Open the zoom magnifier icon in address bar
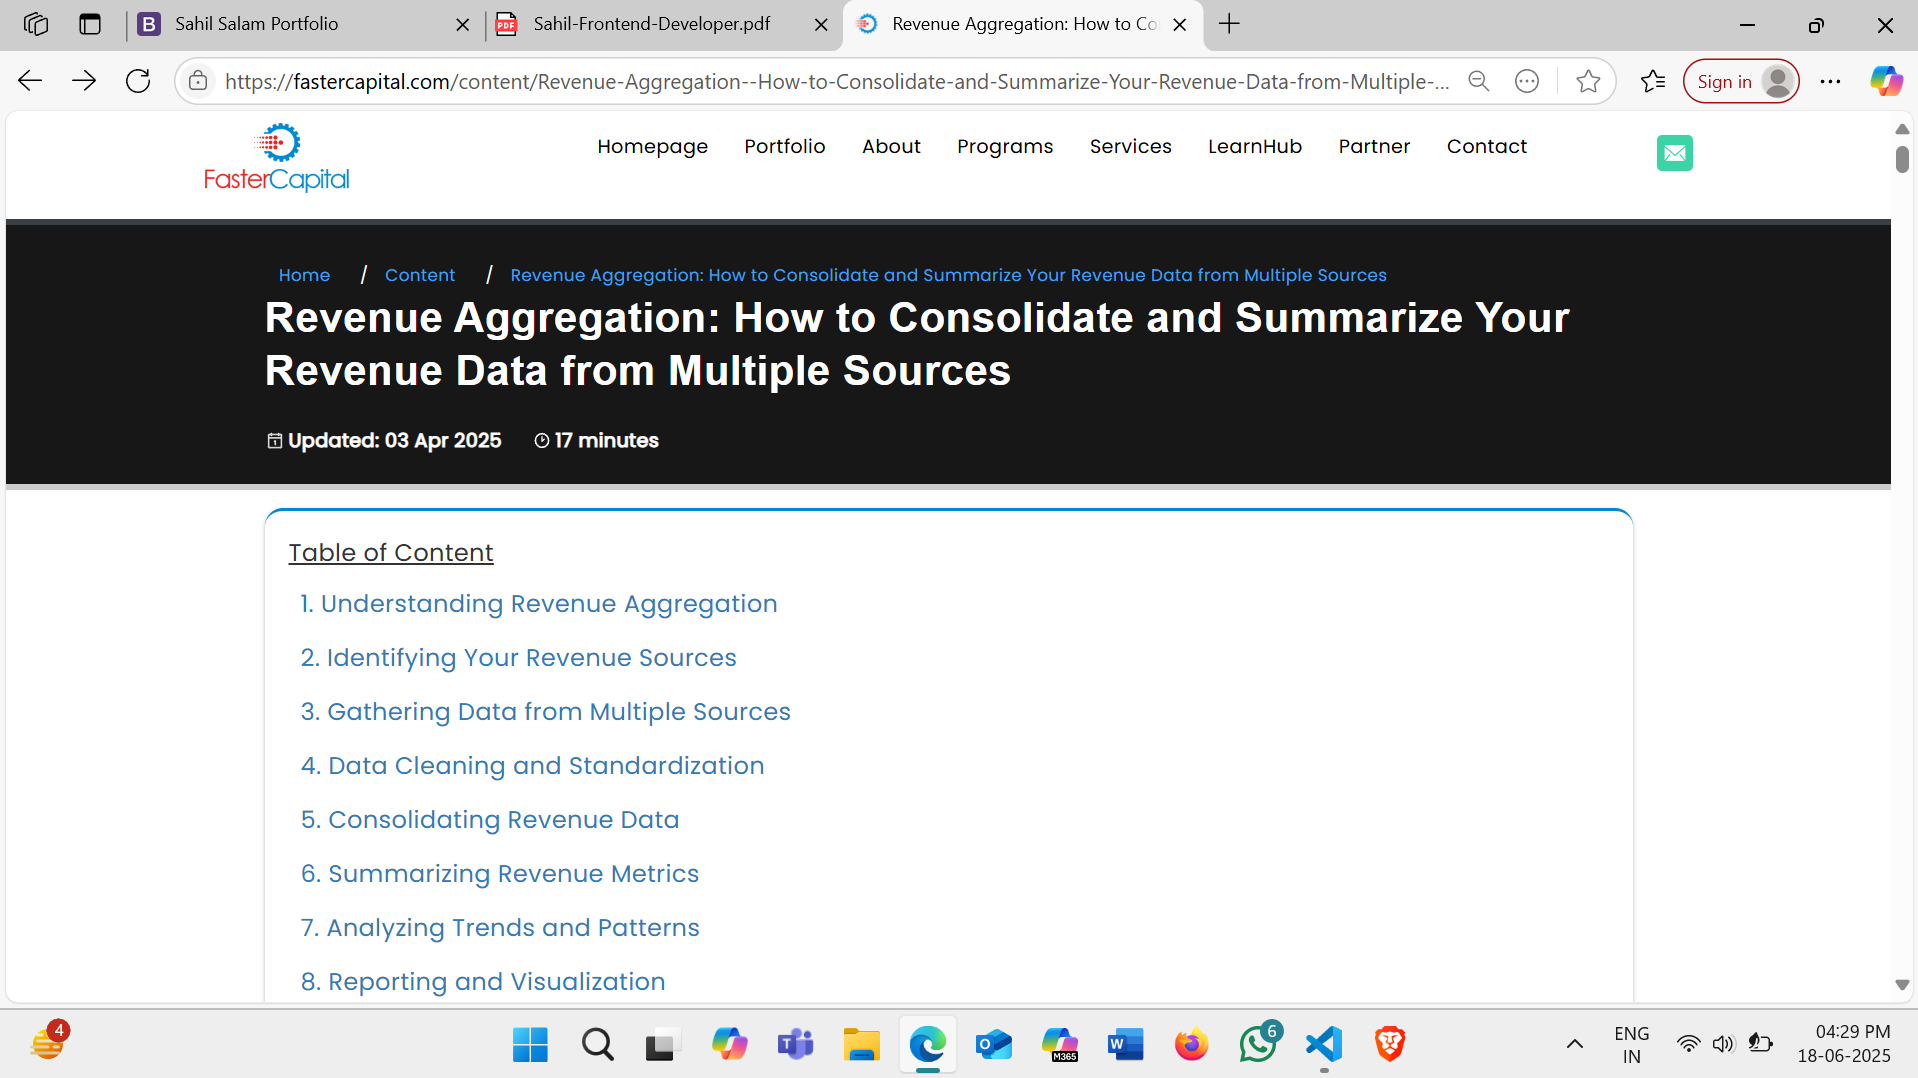 [x=1478, y=81]
